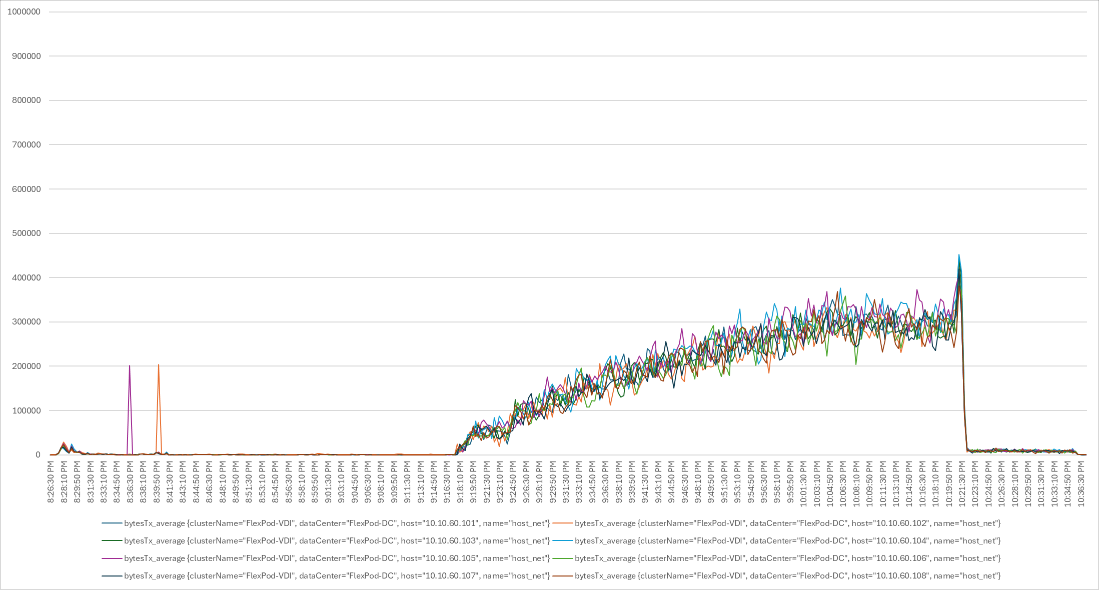Select the legend entry for host 10.10.60.104
The height and width of the screenshot is (590, 1099).
(x=777, y=540)
